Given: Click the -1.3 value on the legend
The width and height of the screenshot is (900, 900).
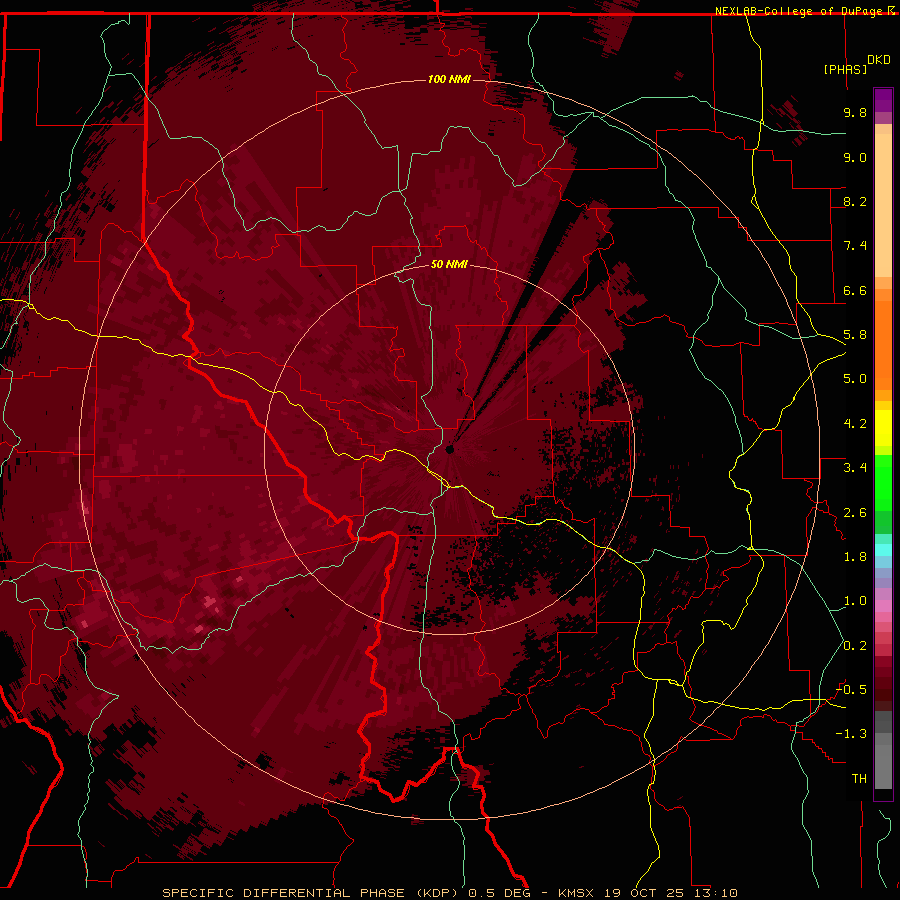Looking at the screenshot, I should (852, 734).
